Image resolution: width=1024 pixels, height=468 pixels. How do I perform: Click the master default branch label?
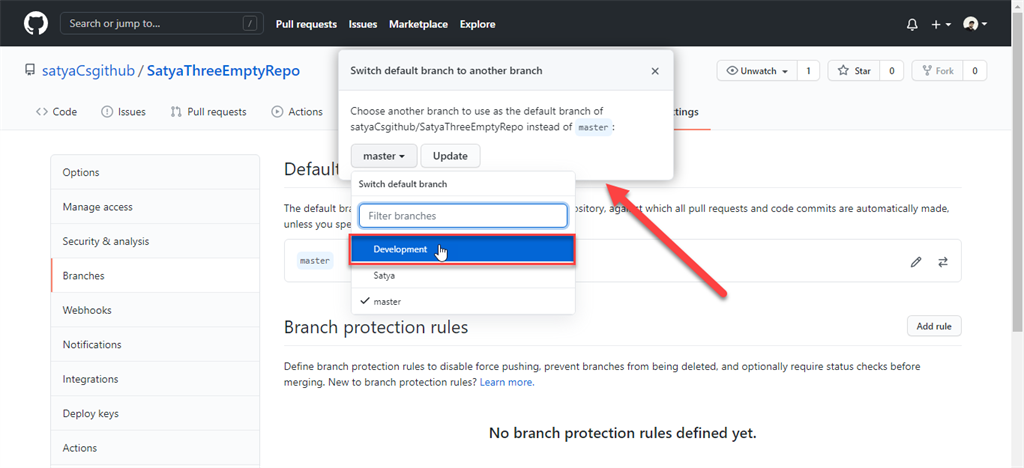[315, 260]
